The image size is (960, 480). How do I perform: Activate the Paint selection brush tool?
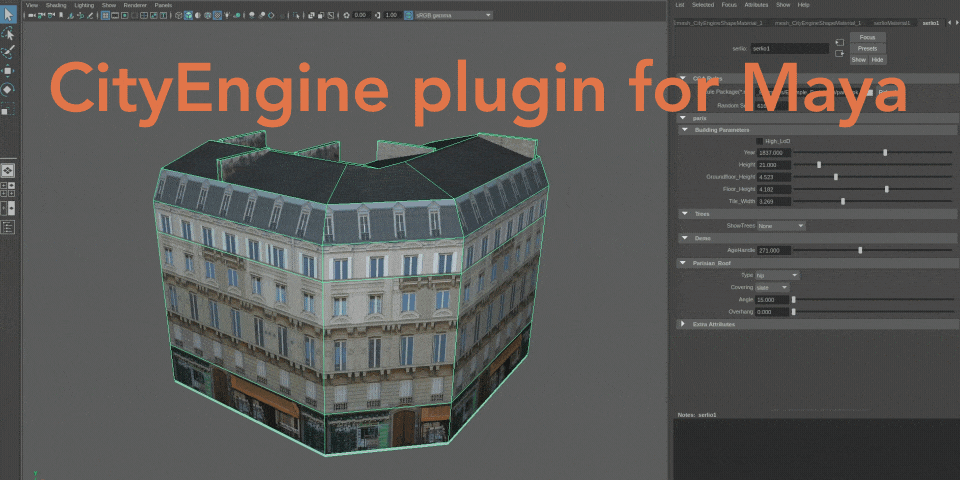9,52
